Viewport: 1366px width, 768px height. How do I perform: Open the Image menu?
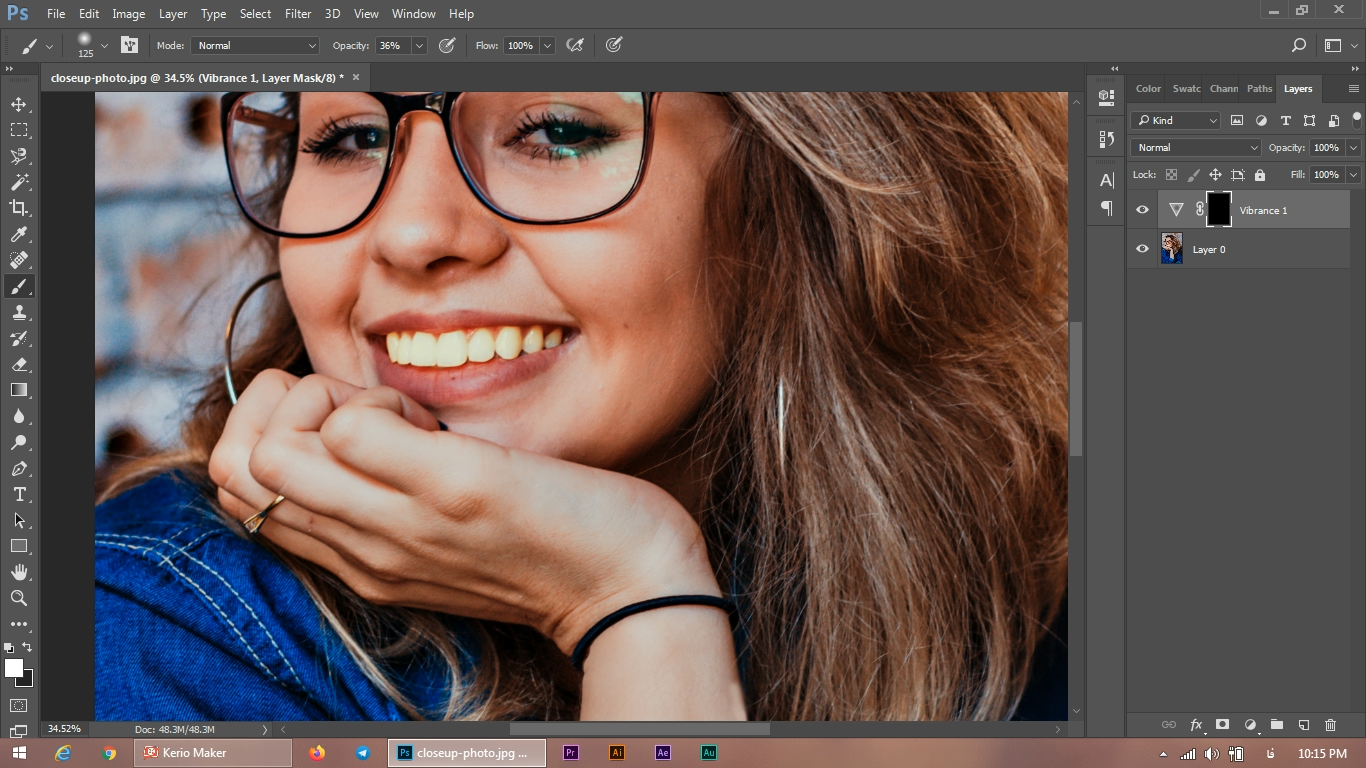point(128,14)
